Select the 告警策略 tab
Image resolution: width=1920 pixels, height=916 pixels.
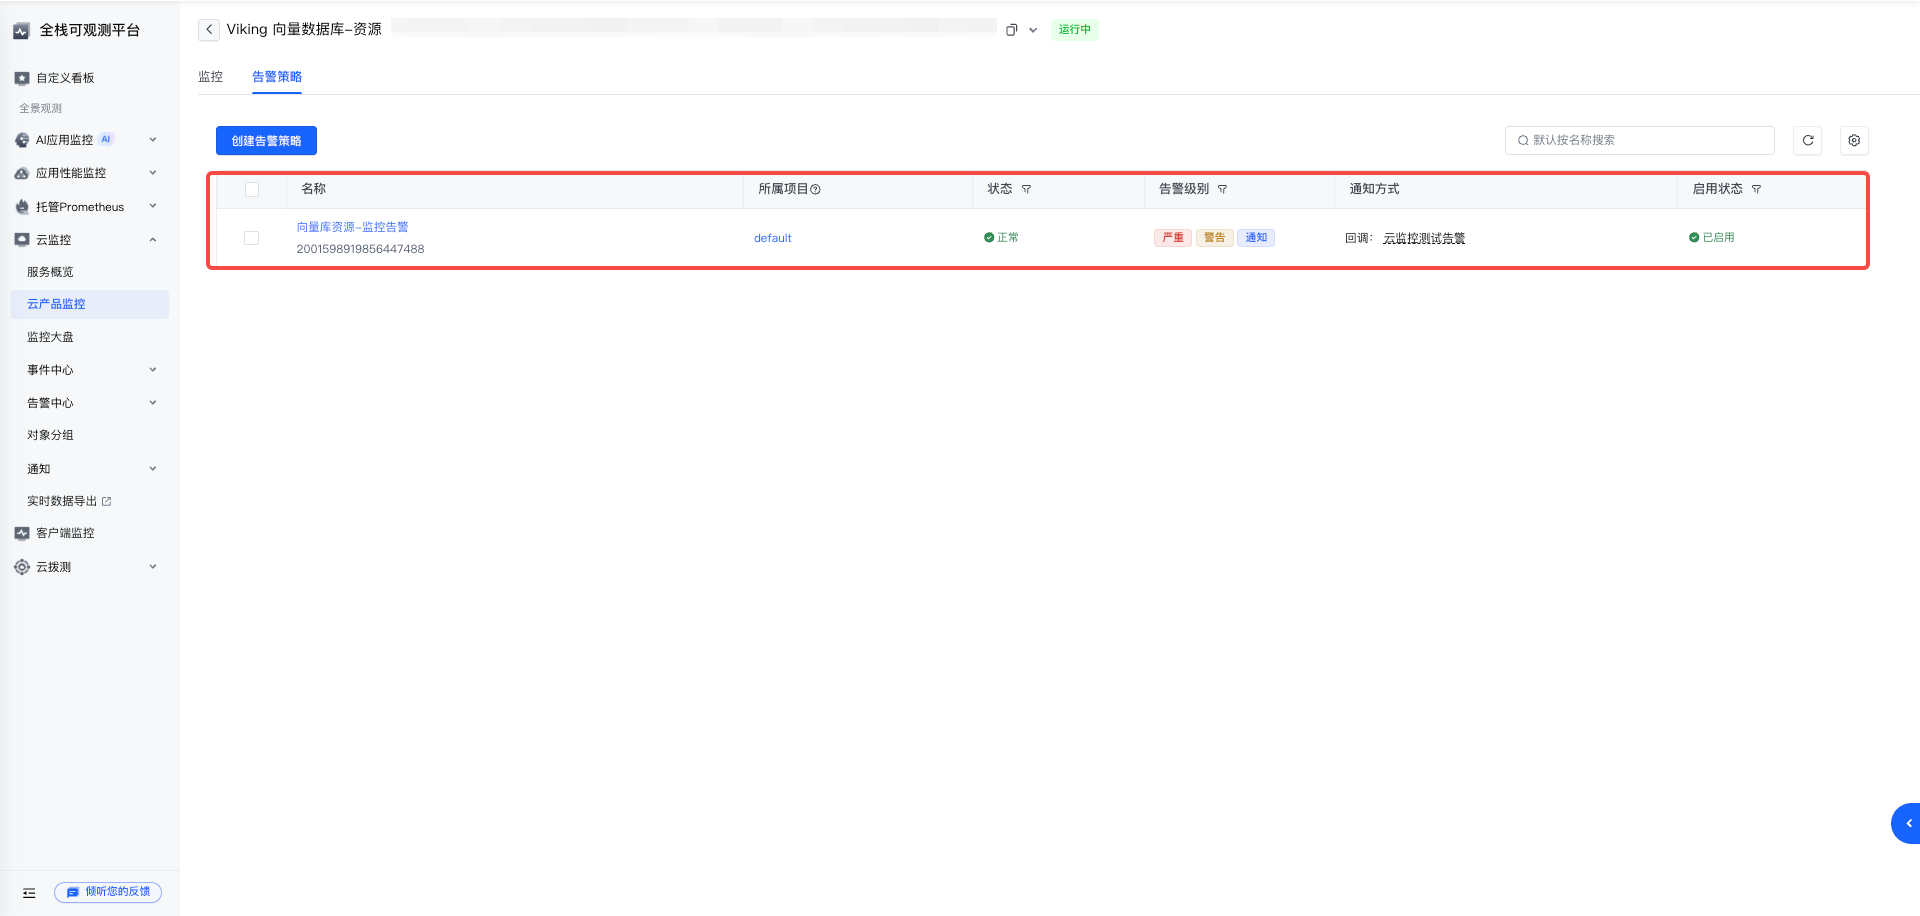[277, 77]
